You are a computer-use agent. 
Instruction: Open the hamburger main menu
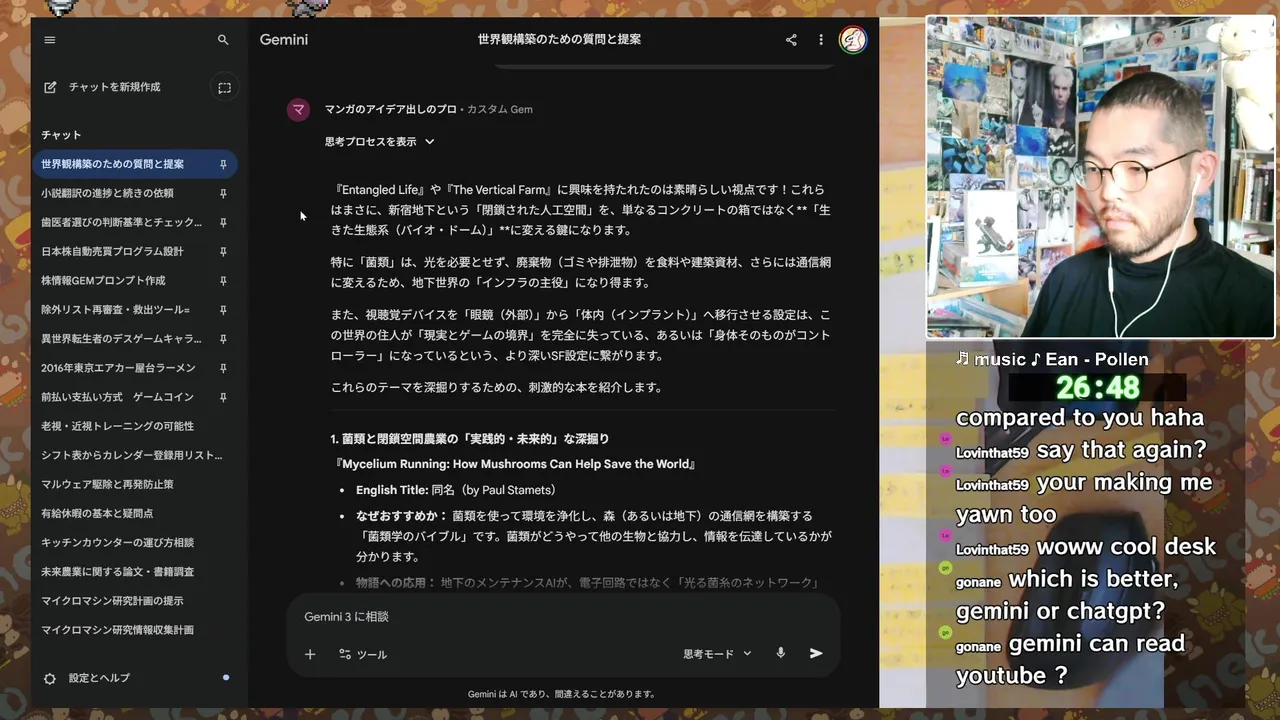pyautogui.click(x=50, y=40)
